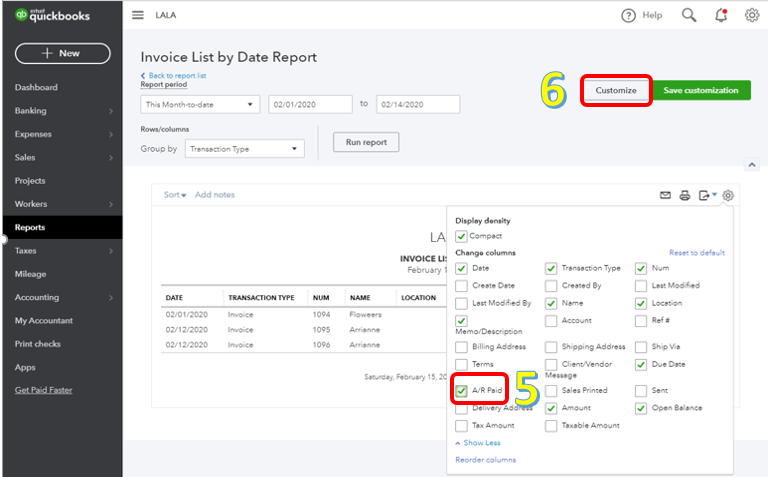768x477 pixels.
Task: Click the TRANSACTION TYPE column header
Action: (x=261, y=298)
